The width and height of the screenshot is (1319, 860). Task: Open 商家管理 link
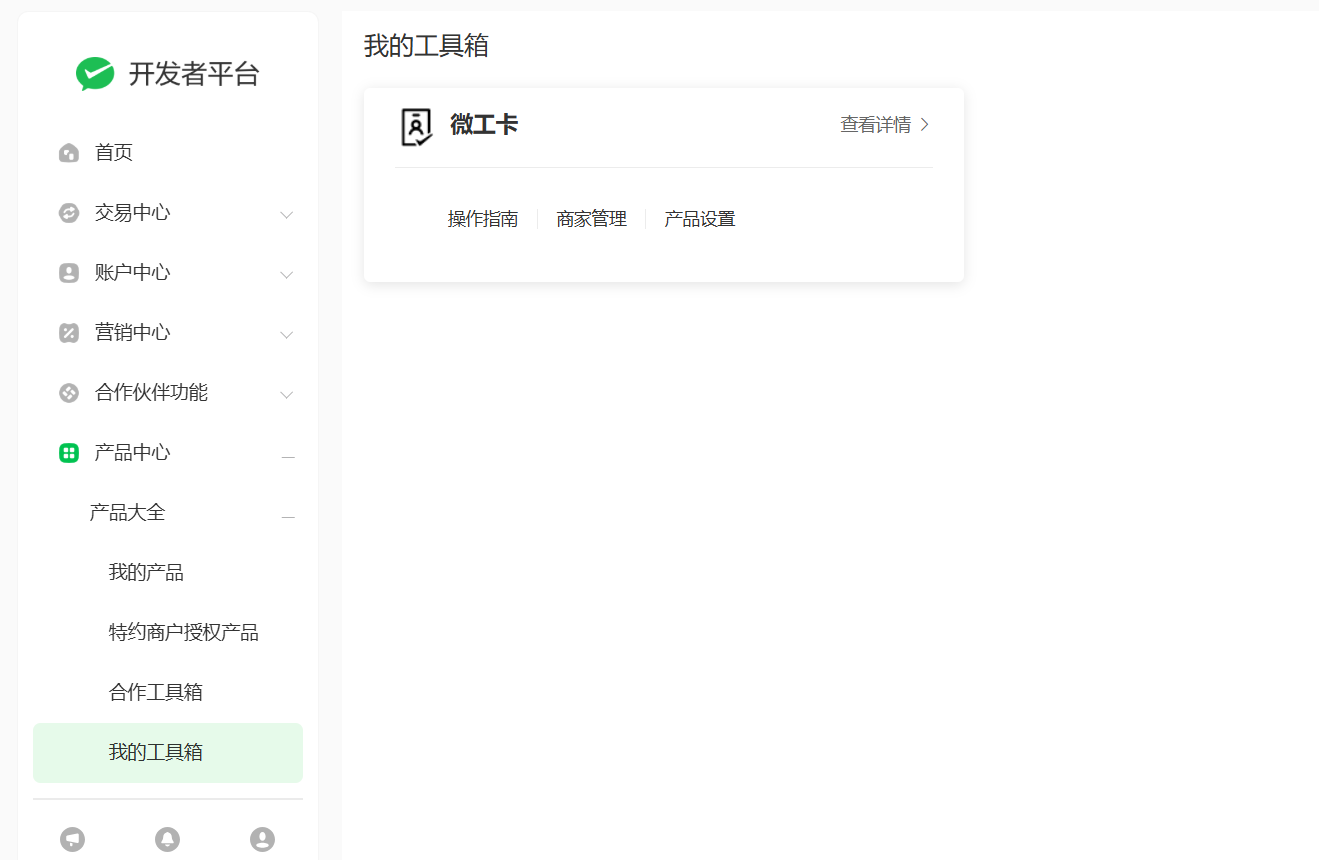[592, 219]
